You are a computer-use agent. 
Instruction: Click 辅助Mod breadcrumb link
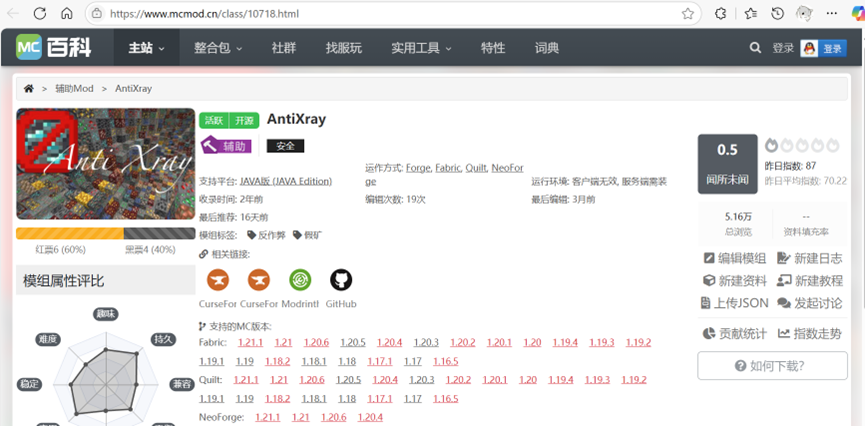tap(74, 88)
